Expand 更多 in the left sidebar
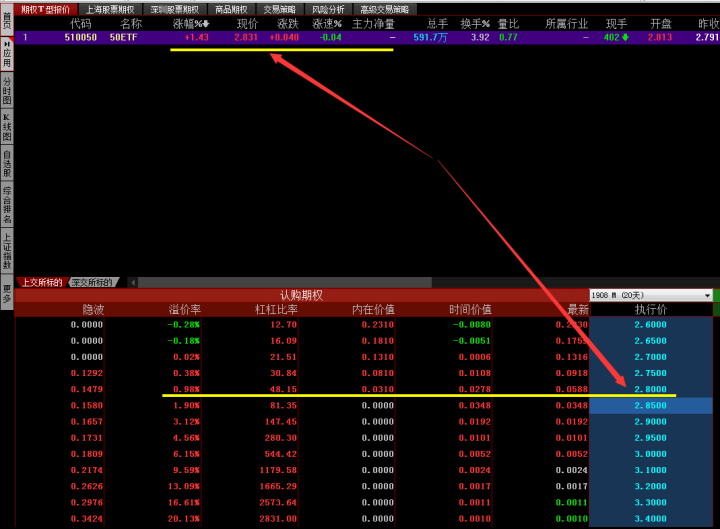 coord(7,293)
